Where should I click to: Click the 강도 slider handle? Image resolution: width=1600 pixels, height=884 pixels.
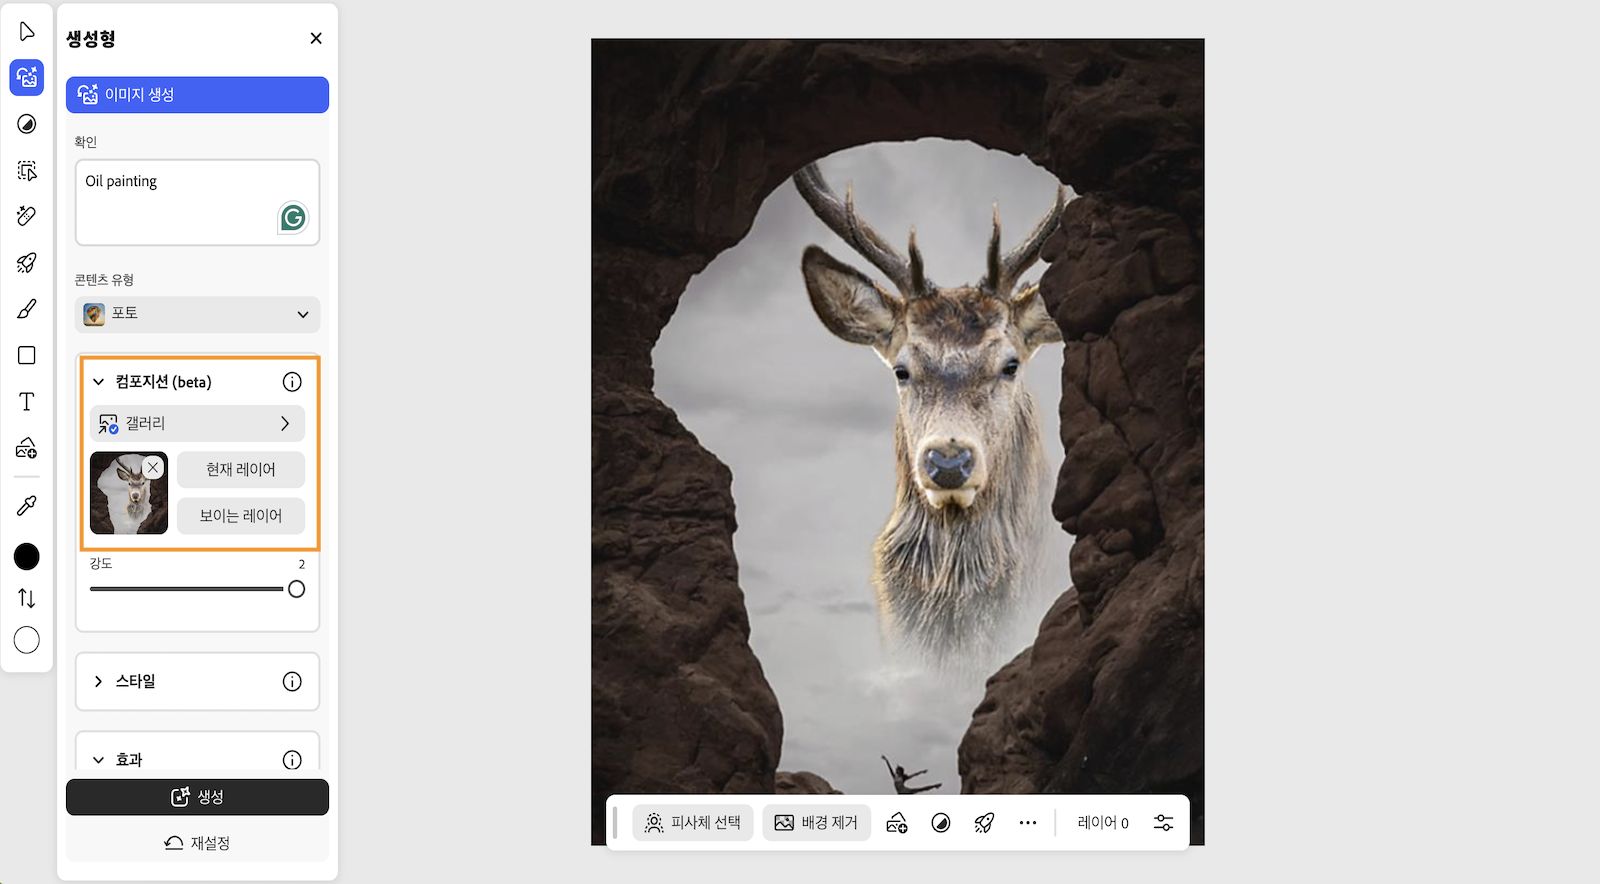296,589
